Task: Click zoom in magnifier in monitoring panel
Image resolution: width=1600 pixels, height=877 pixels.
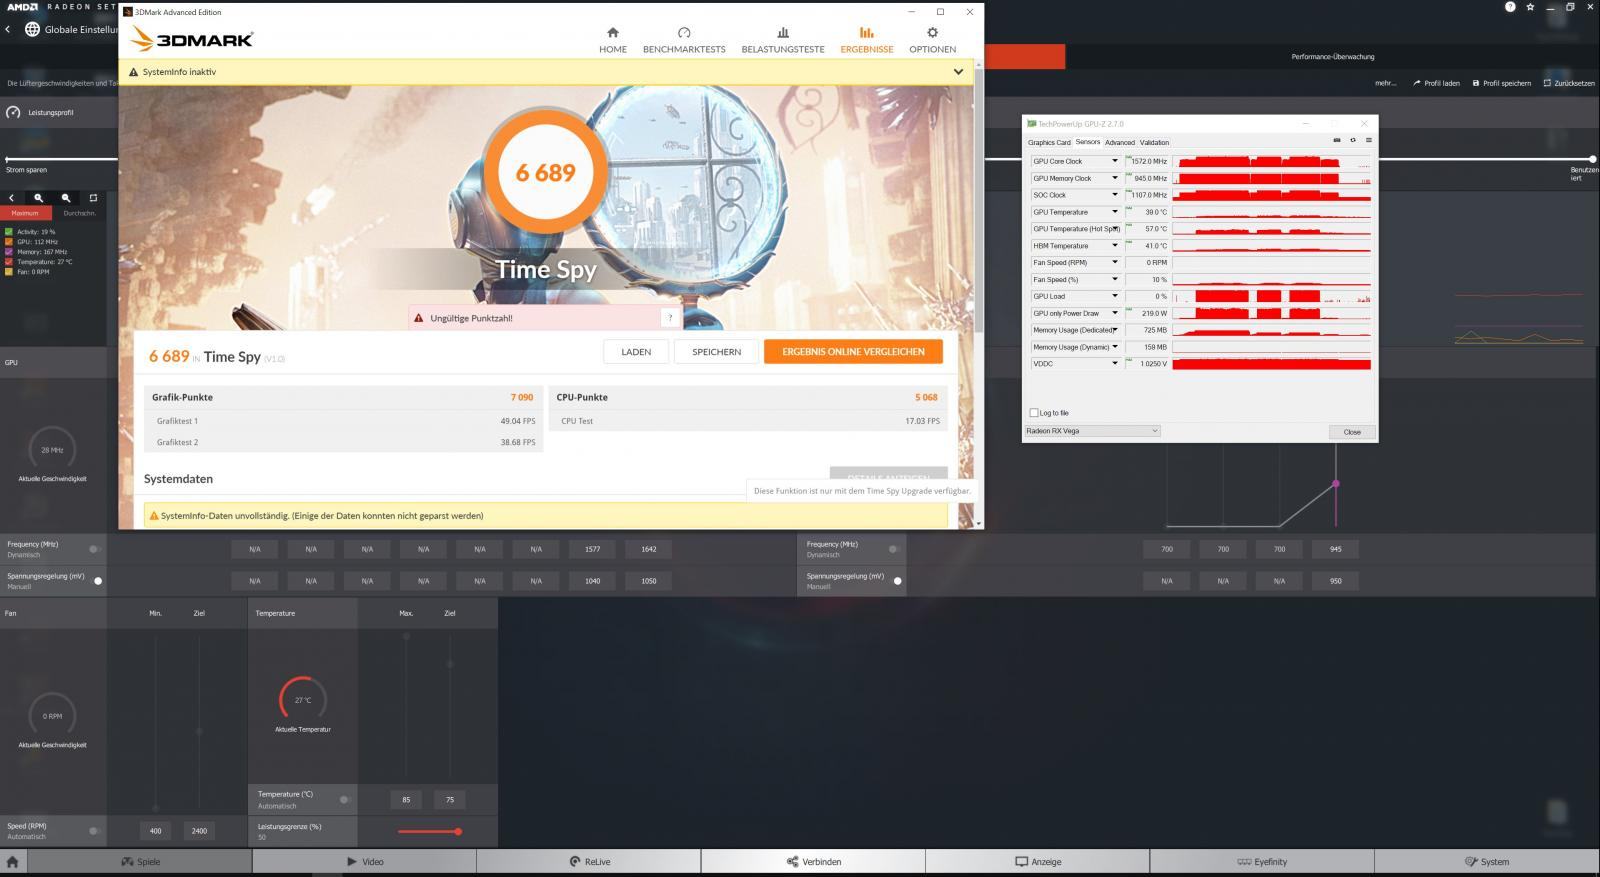Action: pyautogui.click(x=38, y=198)
